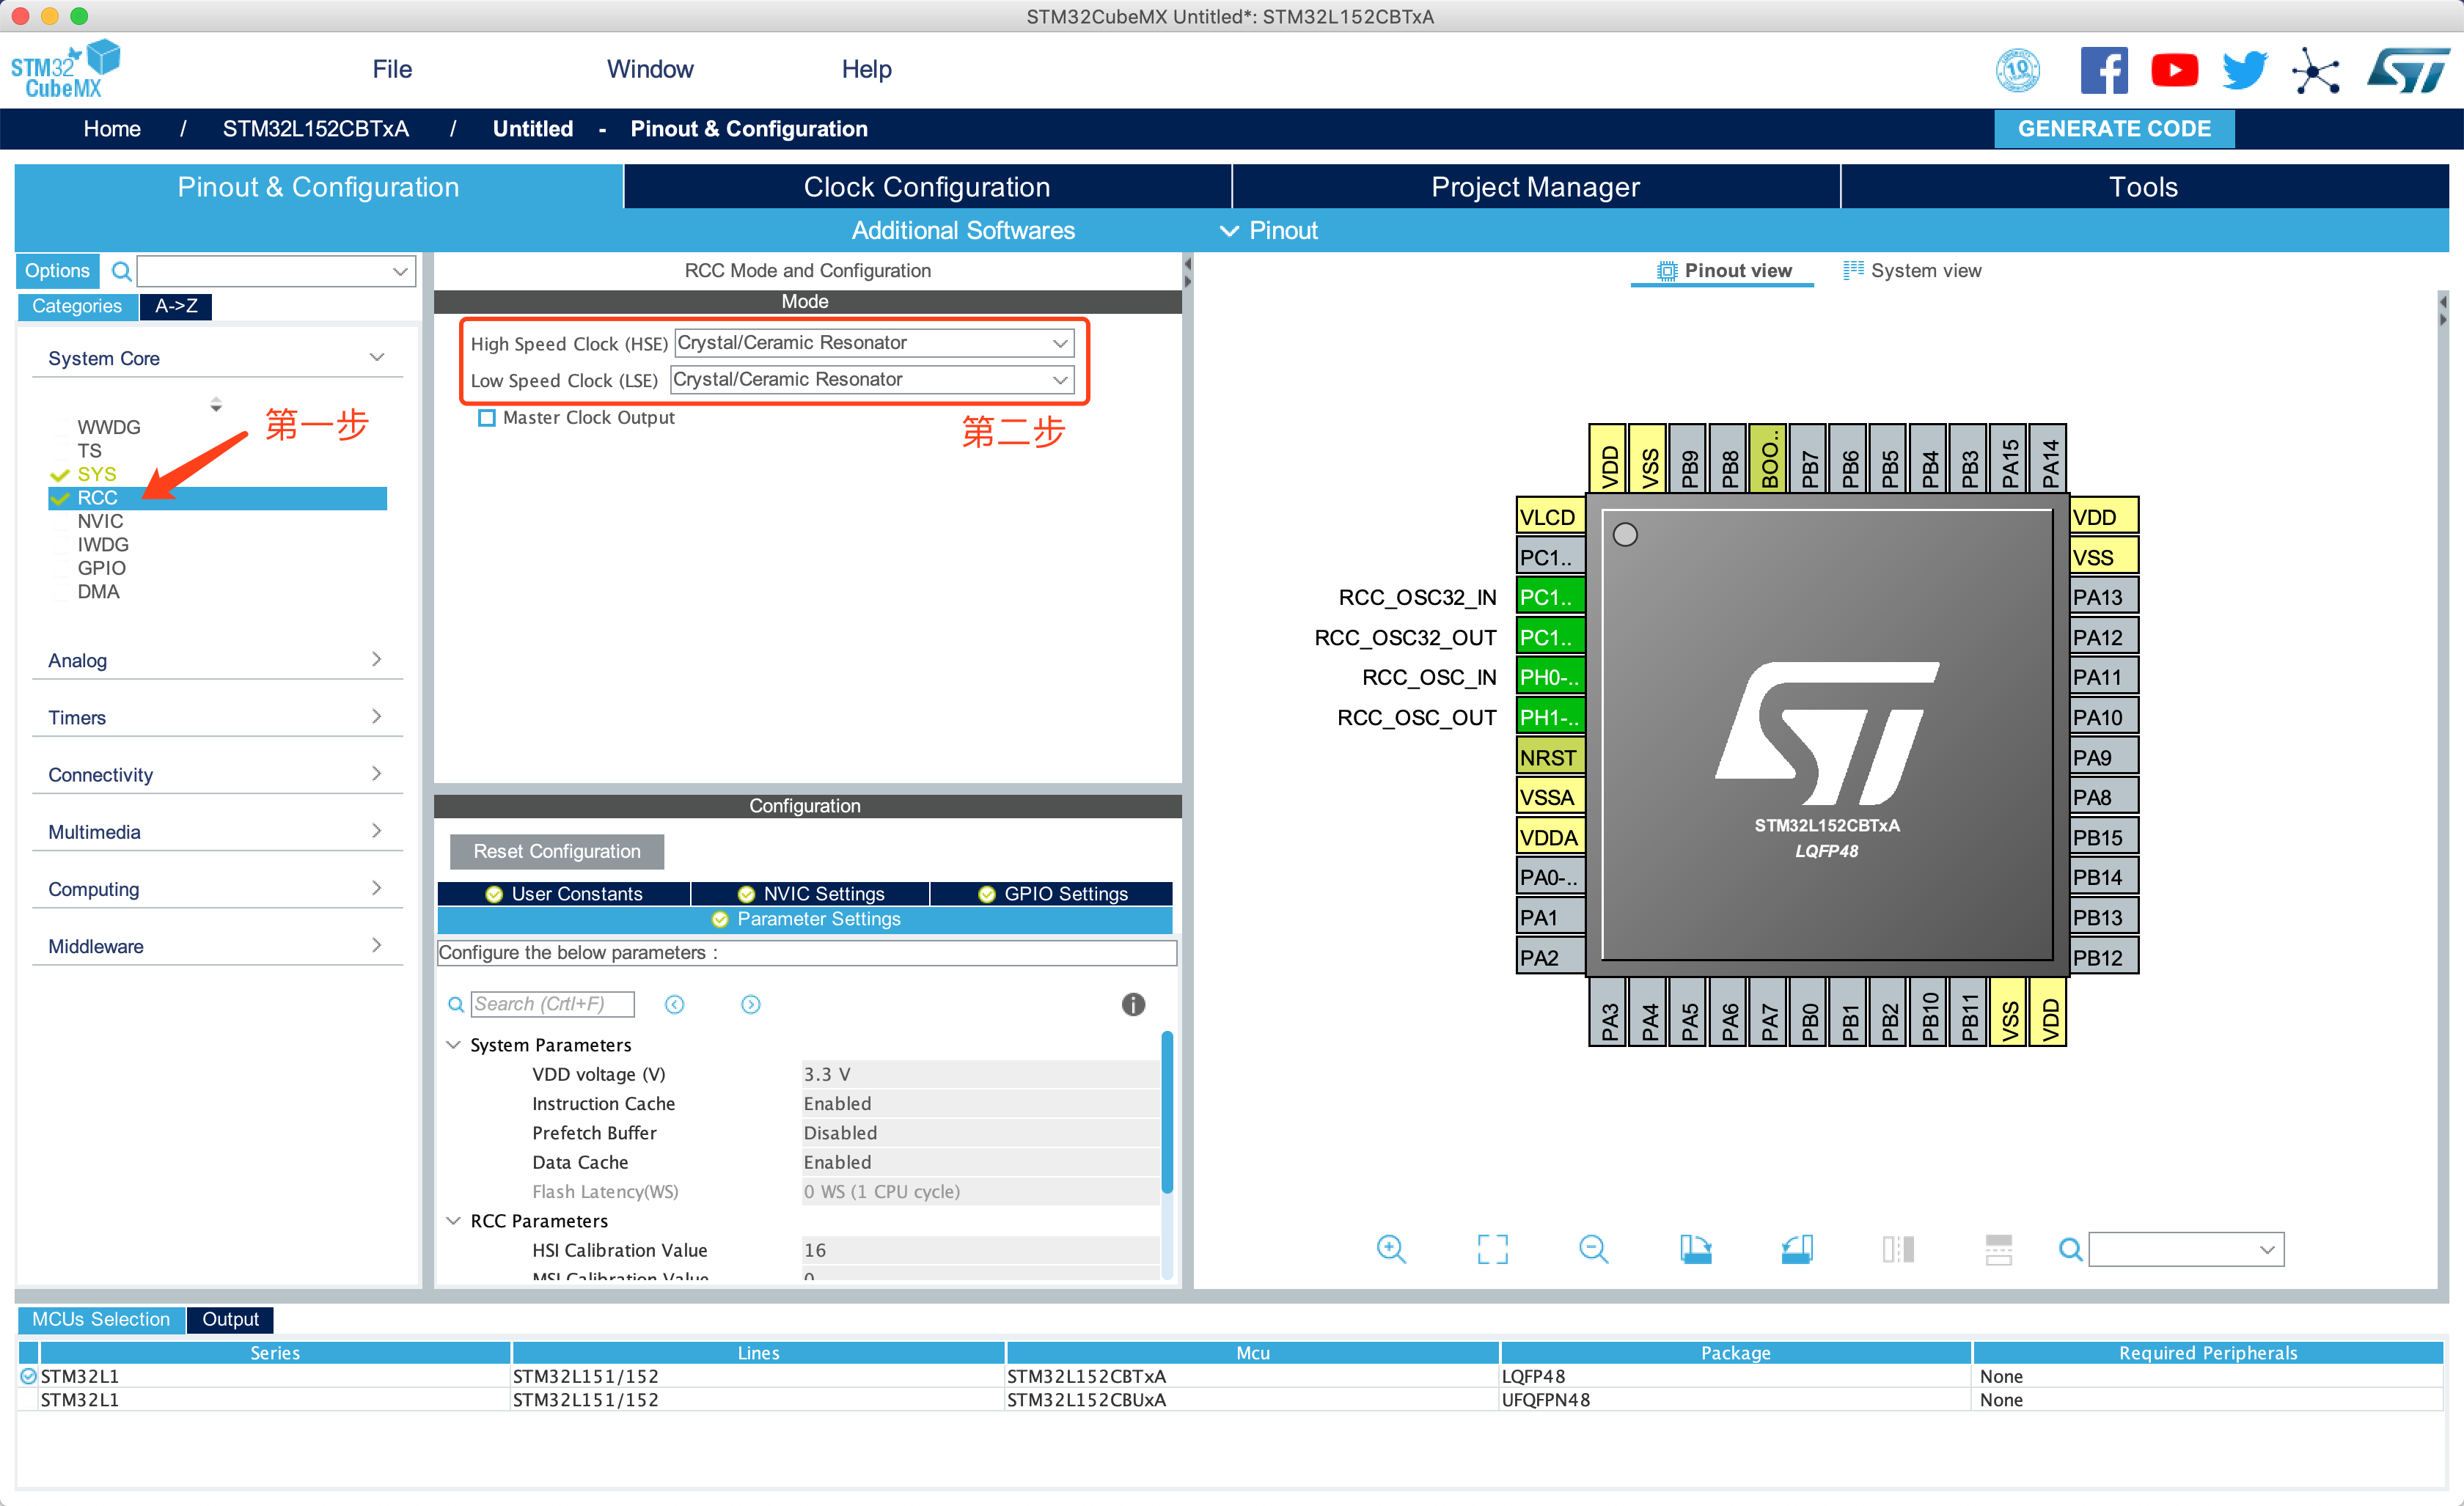
Task: Select the STM32L152CBTxA radio row indicator
Action: point(28,1376)
